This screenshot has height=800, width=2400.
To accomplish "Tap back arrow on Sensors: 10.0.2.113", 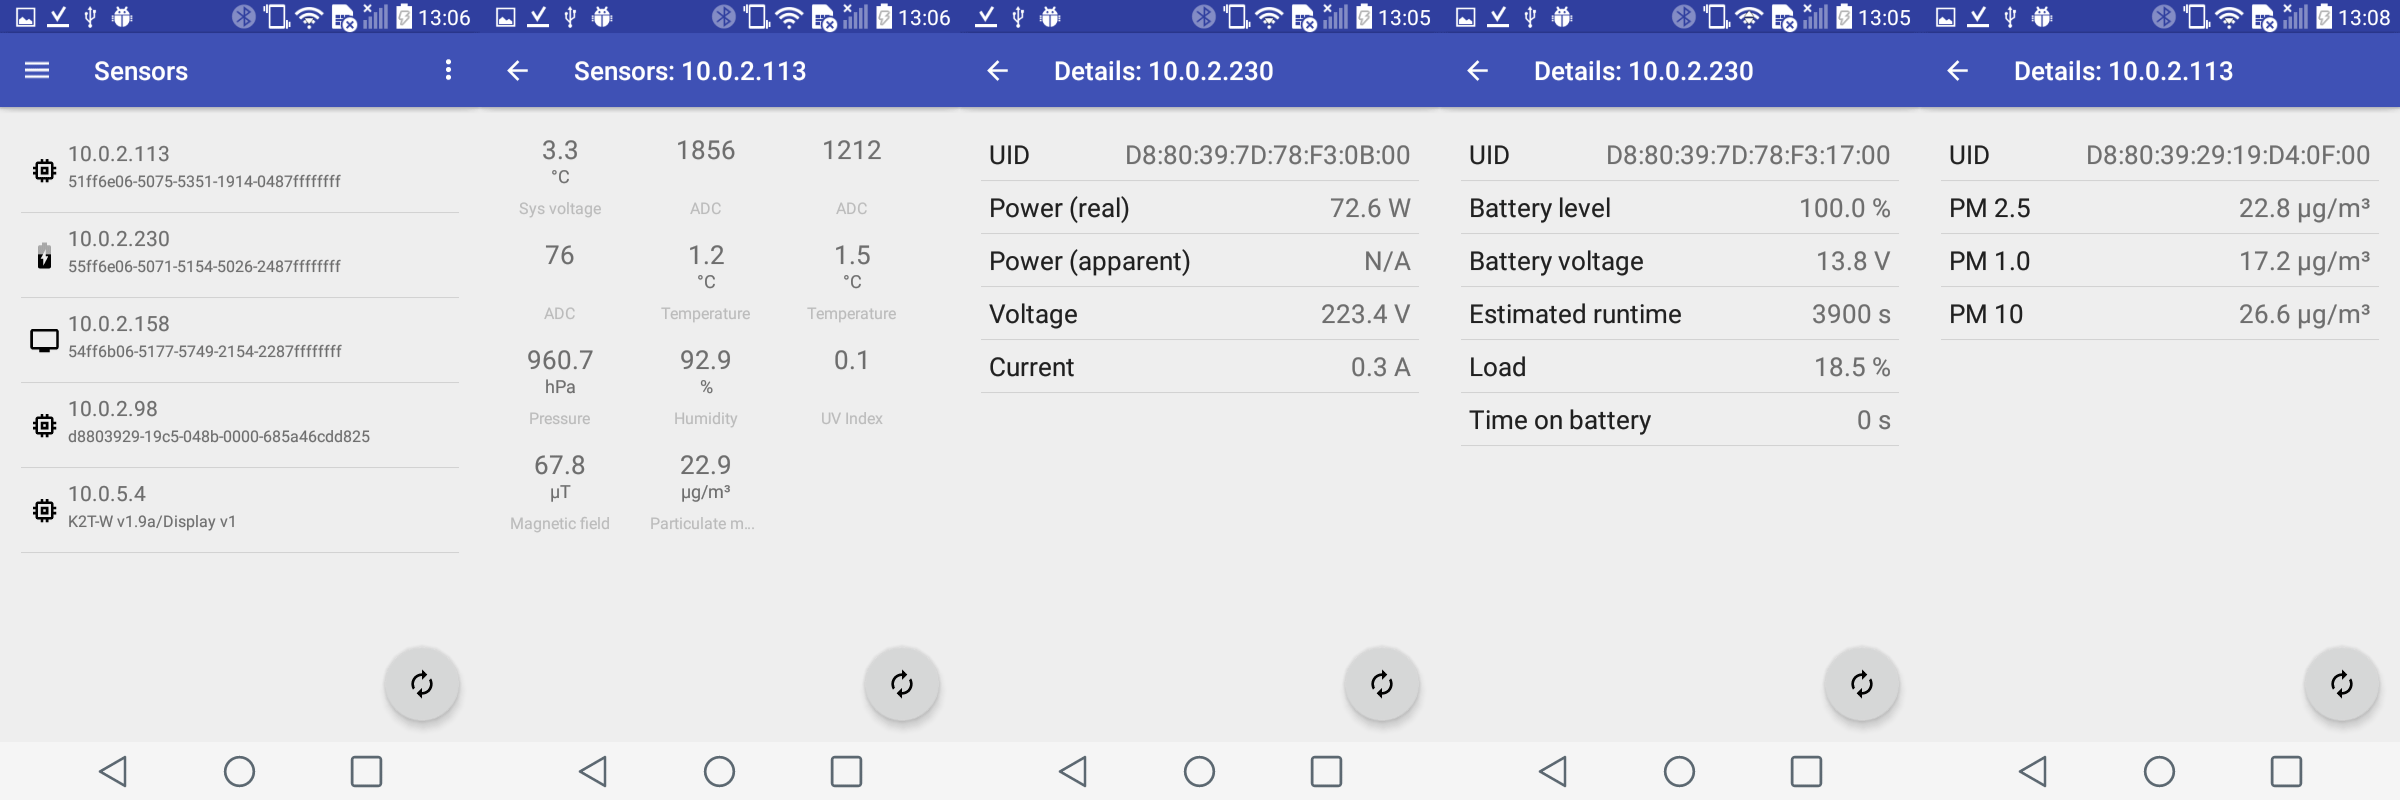I will click(x=517, y=70).
